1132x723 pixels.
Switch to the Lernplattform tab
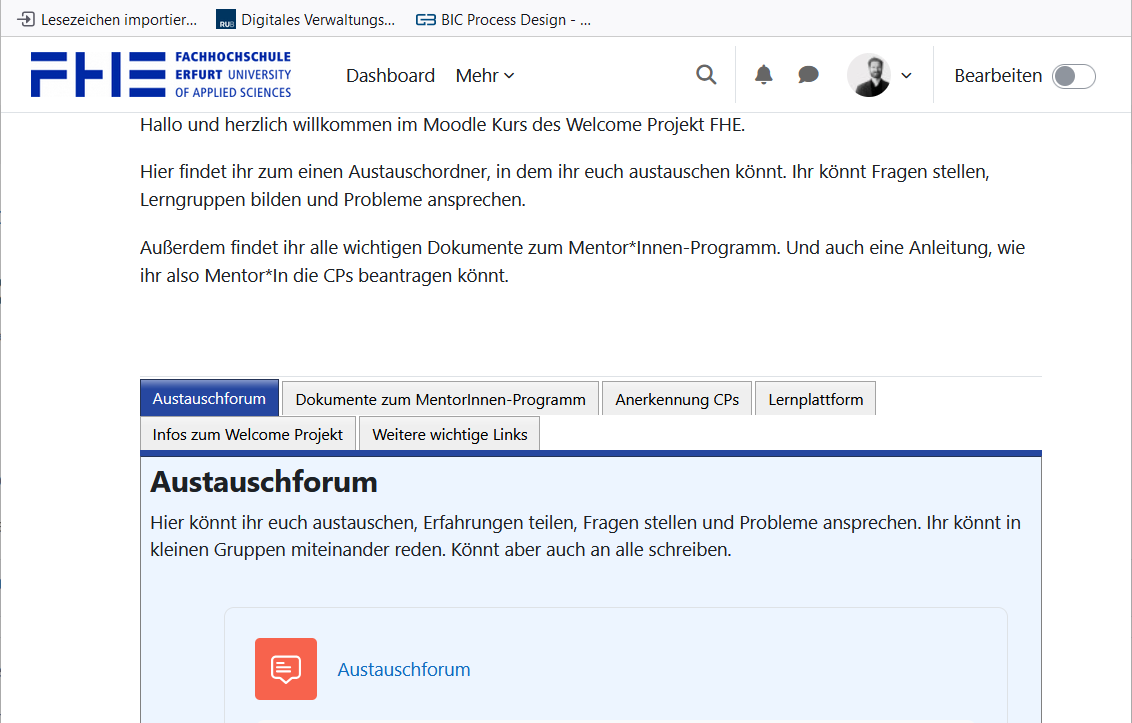point(815,399)
